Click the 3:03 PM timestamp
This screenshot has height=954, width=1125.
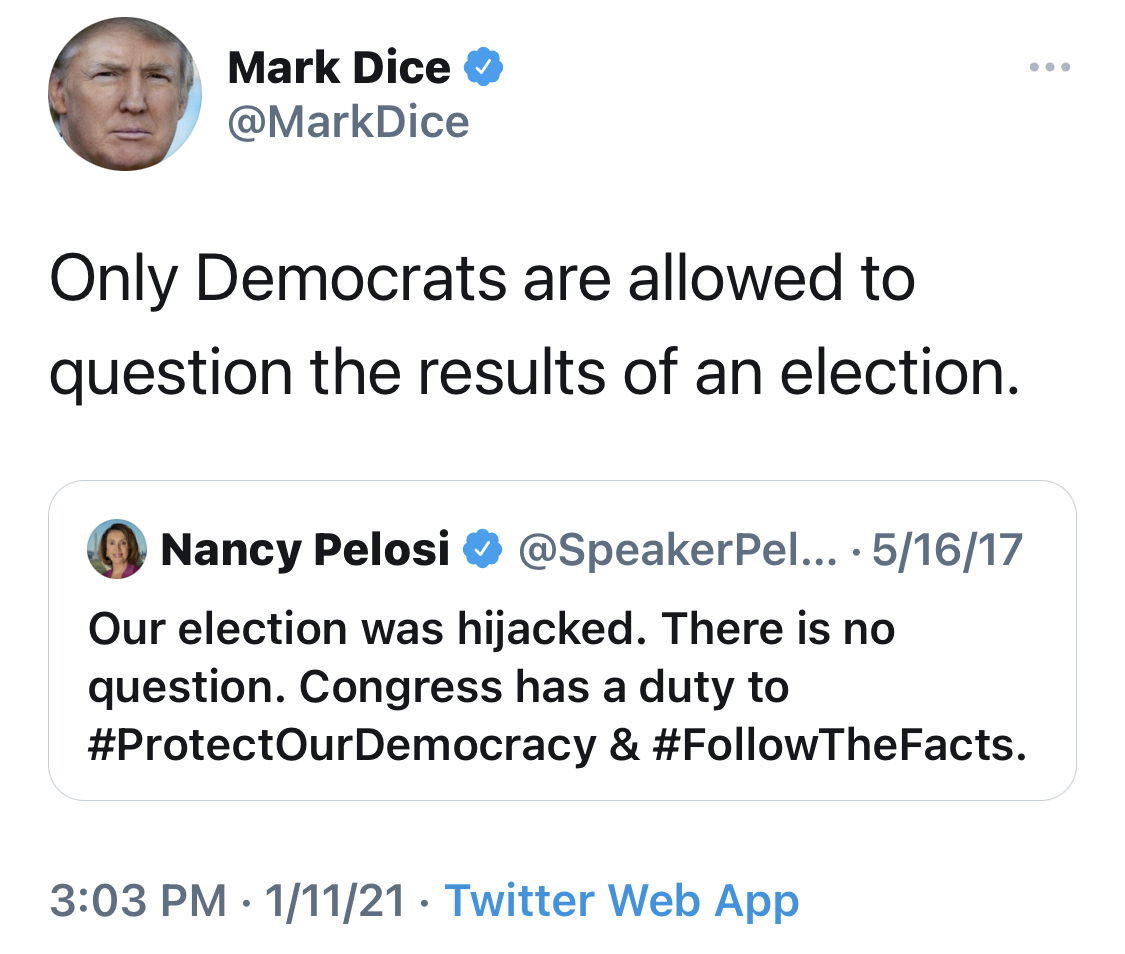point(137,901)
